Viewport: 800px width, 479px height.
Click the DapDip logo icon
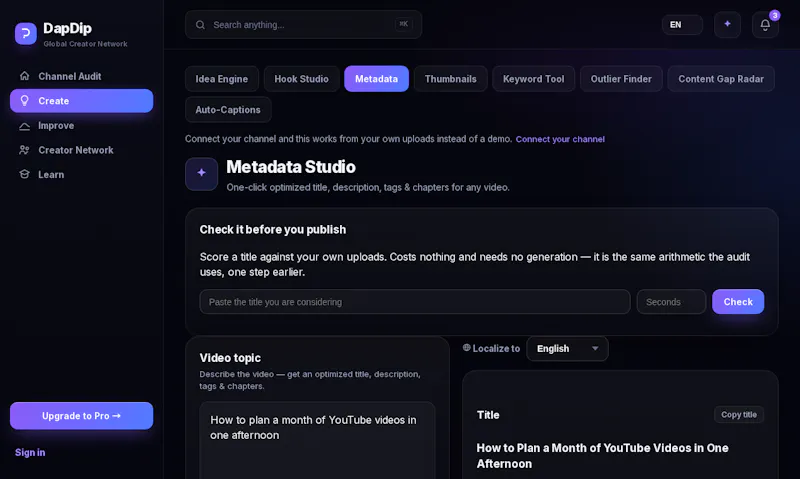coord(26,34)
